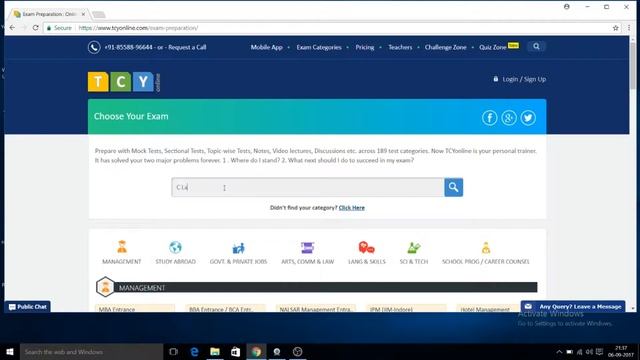Select the Arts, Comm & Law icon

(307, 247)
